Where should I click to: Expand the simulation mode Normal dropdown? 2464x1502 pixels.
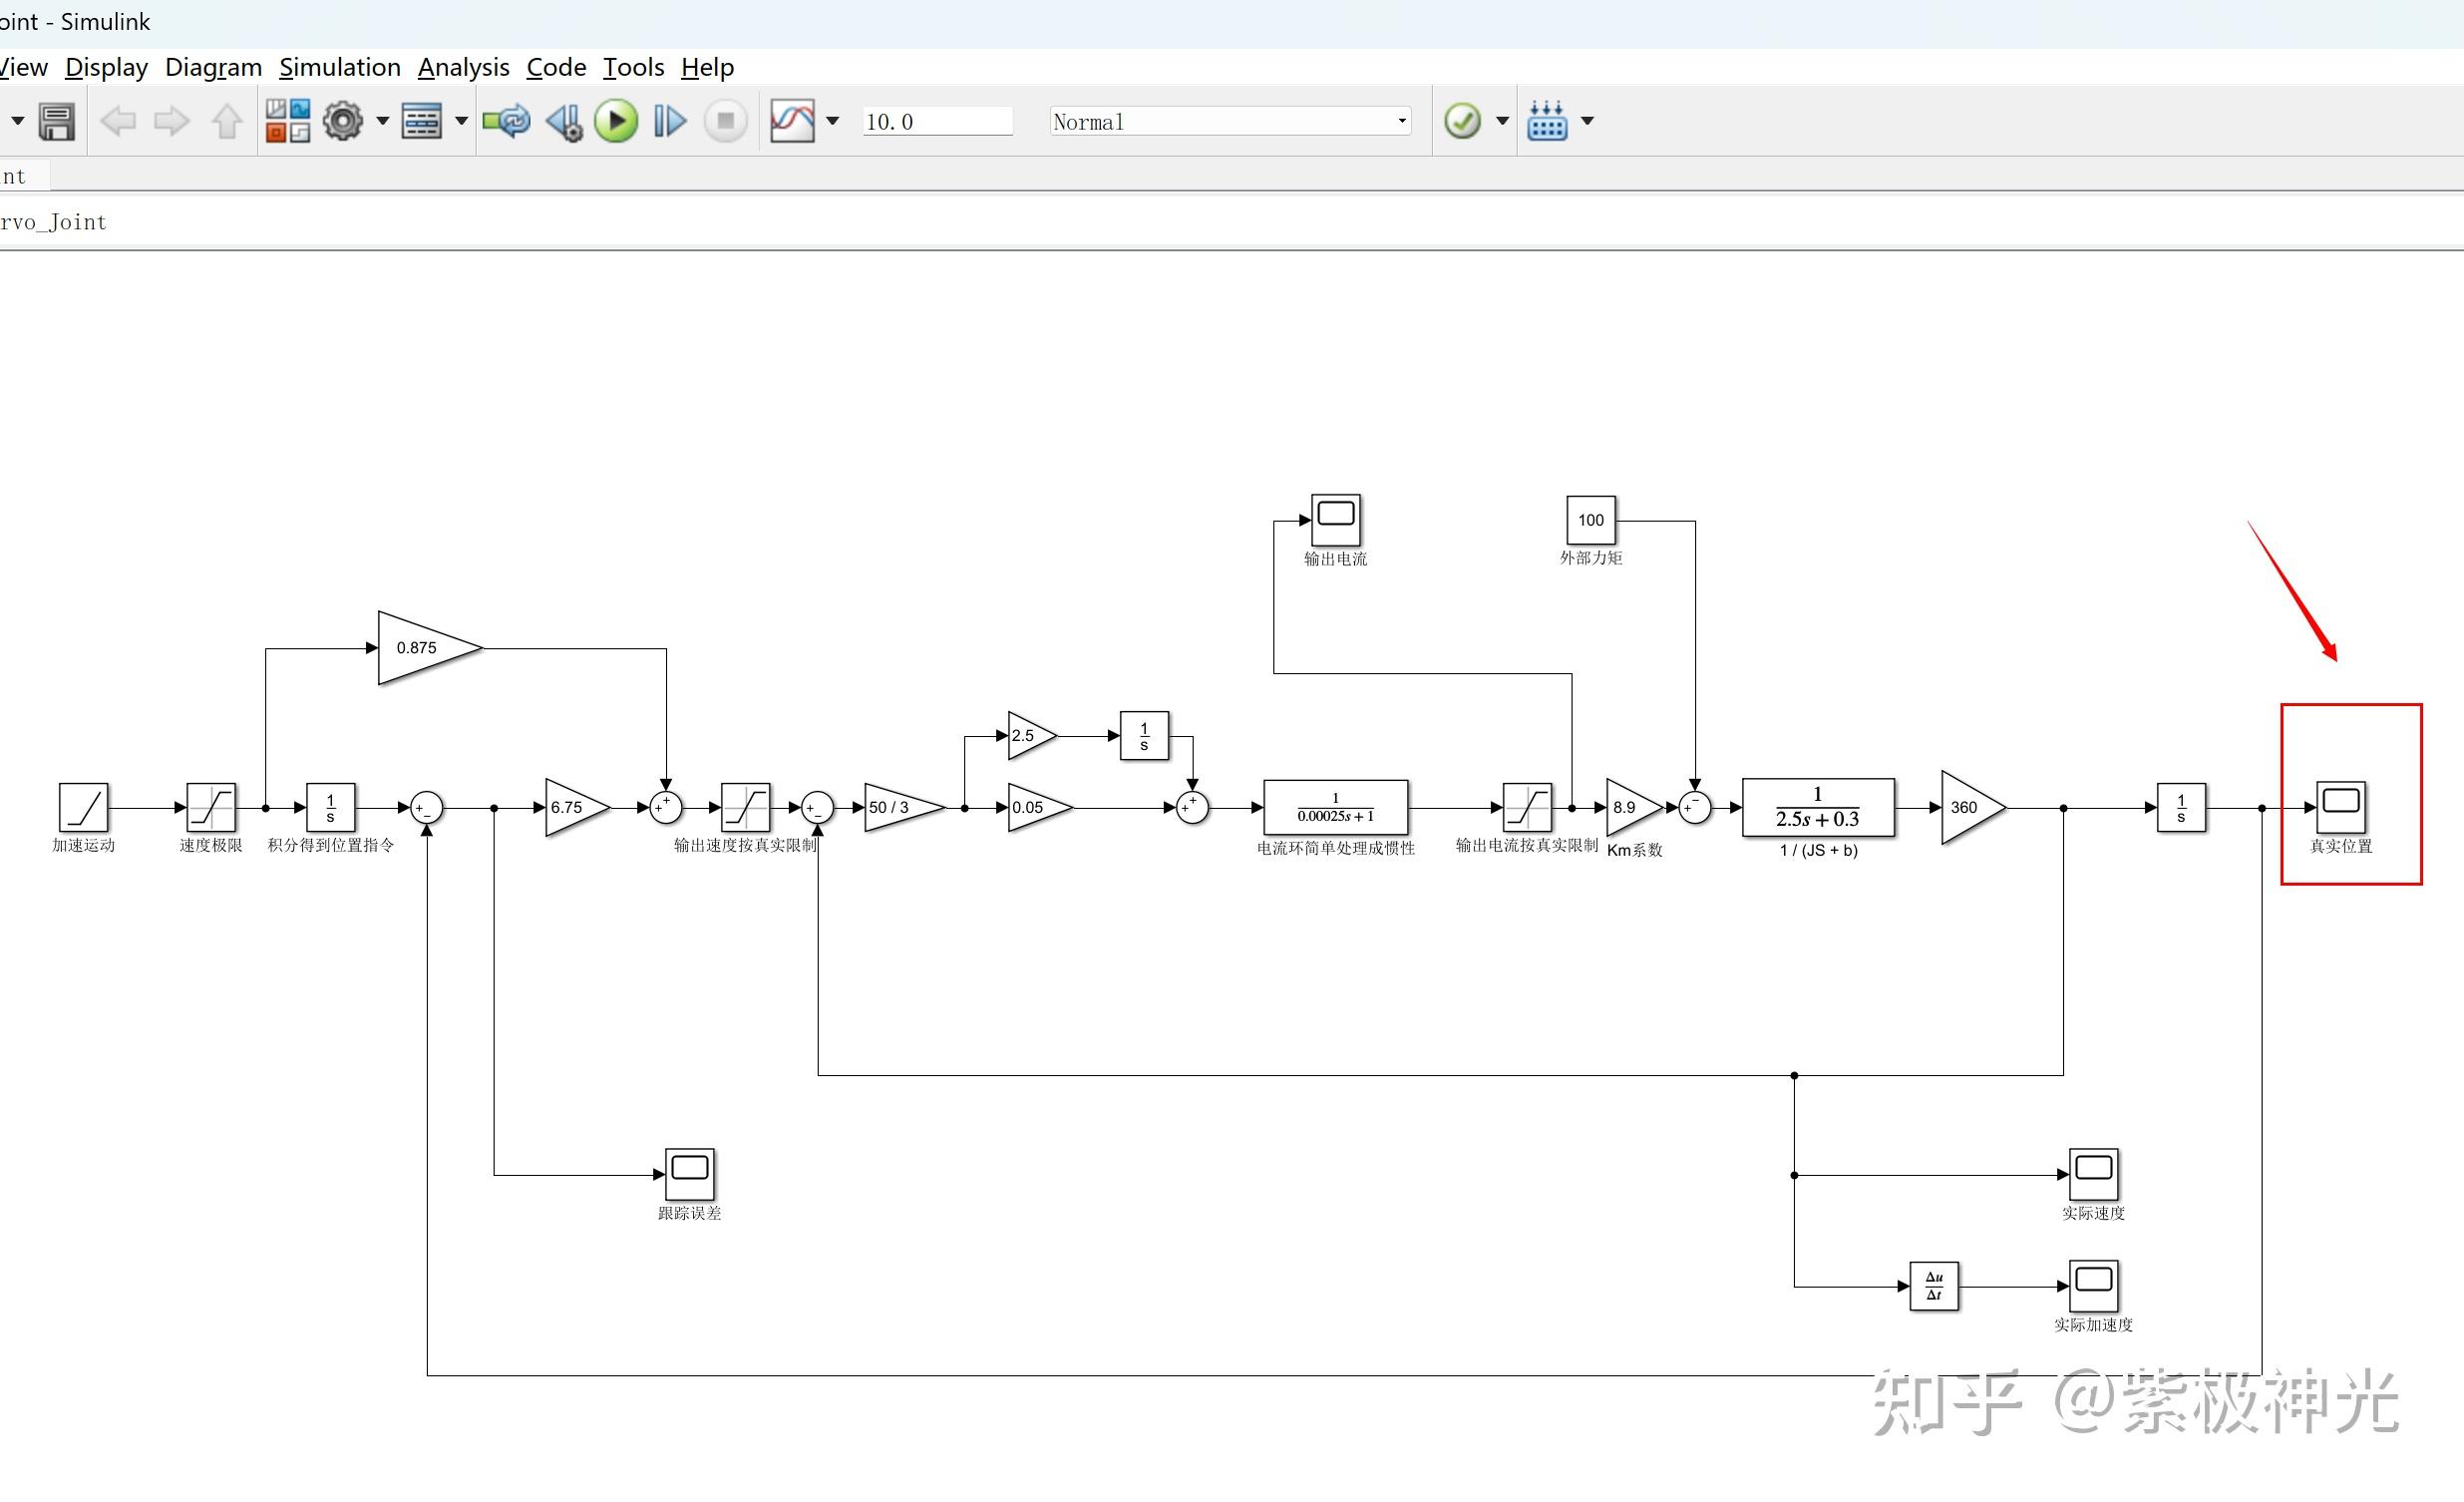click(1401, 122)
